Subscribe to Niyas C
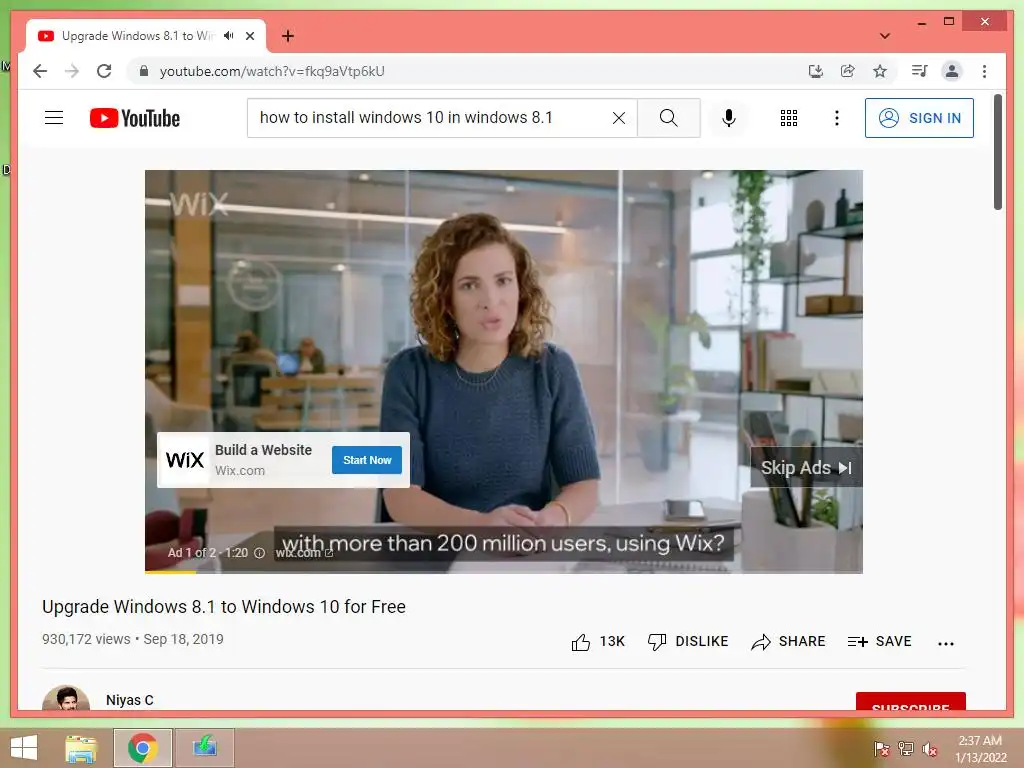The image size is (1024, 768). (910, 701)
